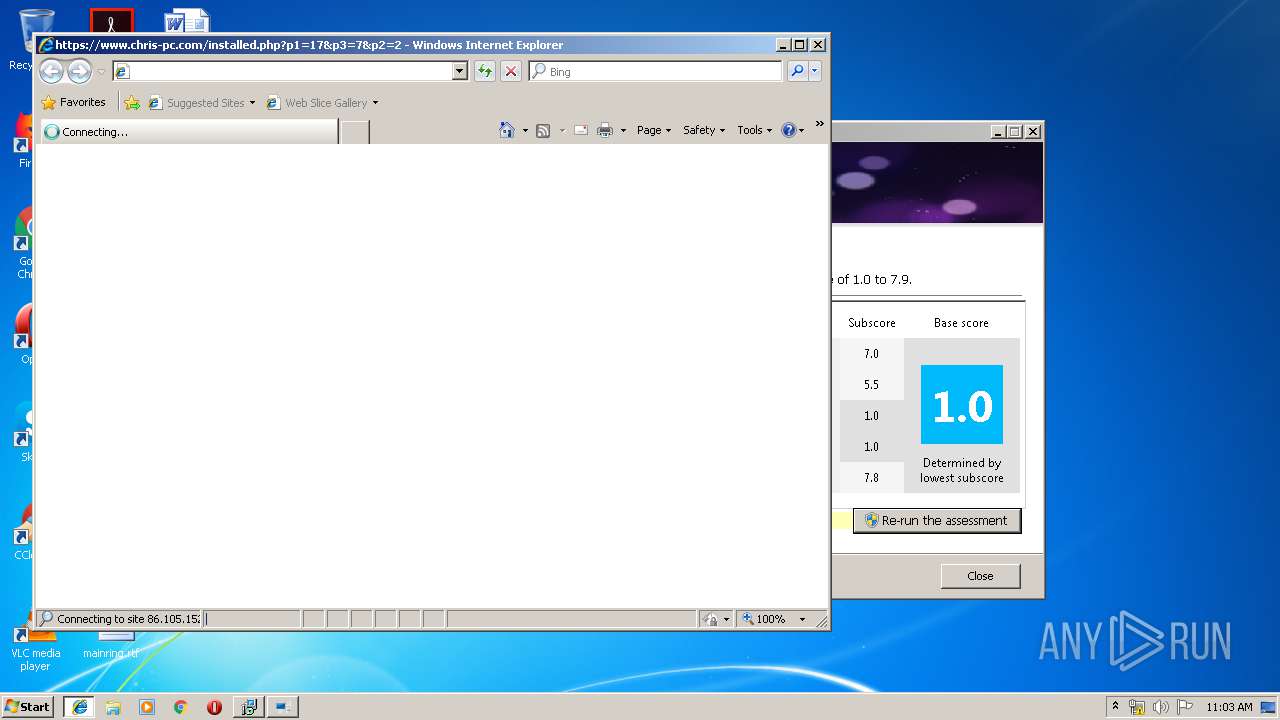Click the RSS feeds icon
This screenshot has width=1280, height=720.
[543, 130]
